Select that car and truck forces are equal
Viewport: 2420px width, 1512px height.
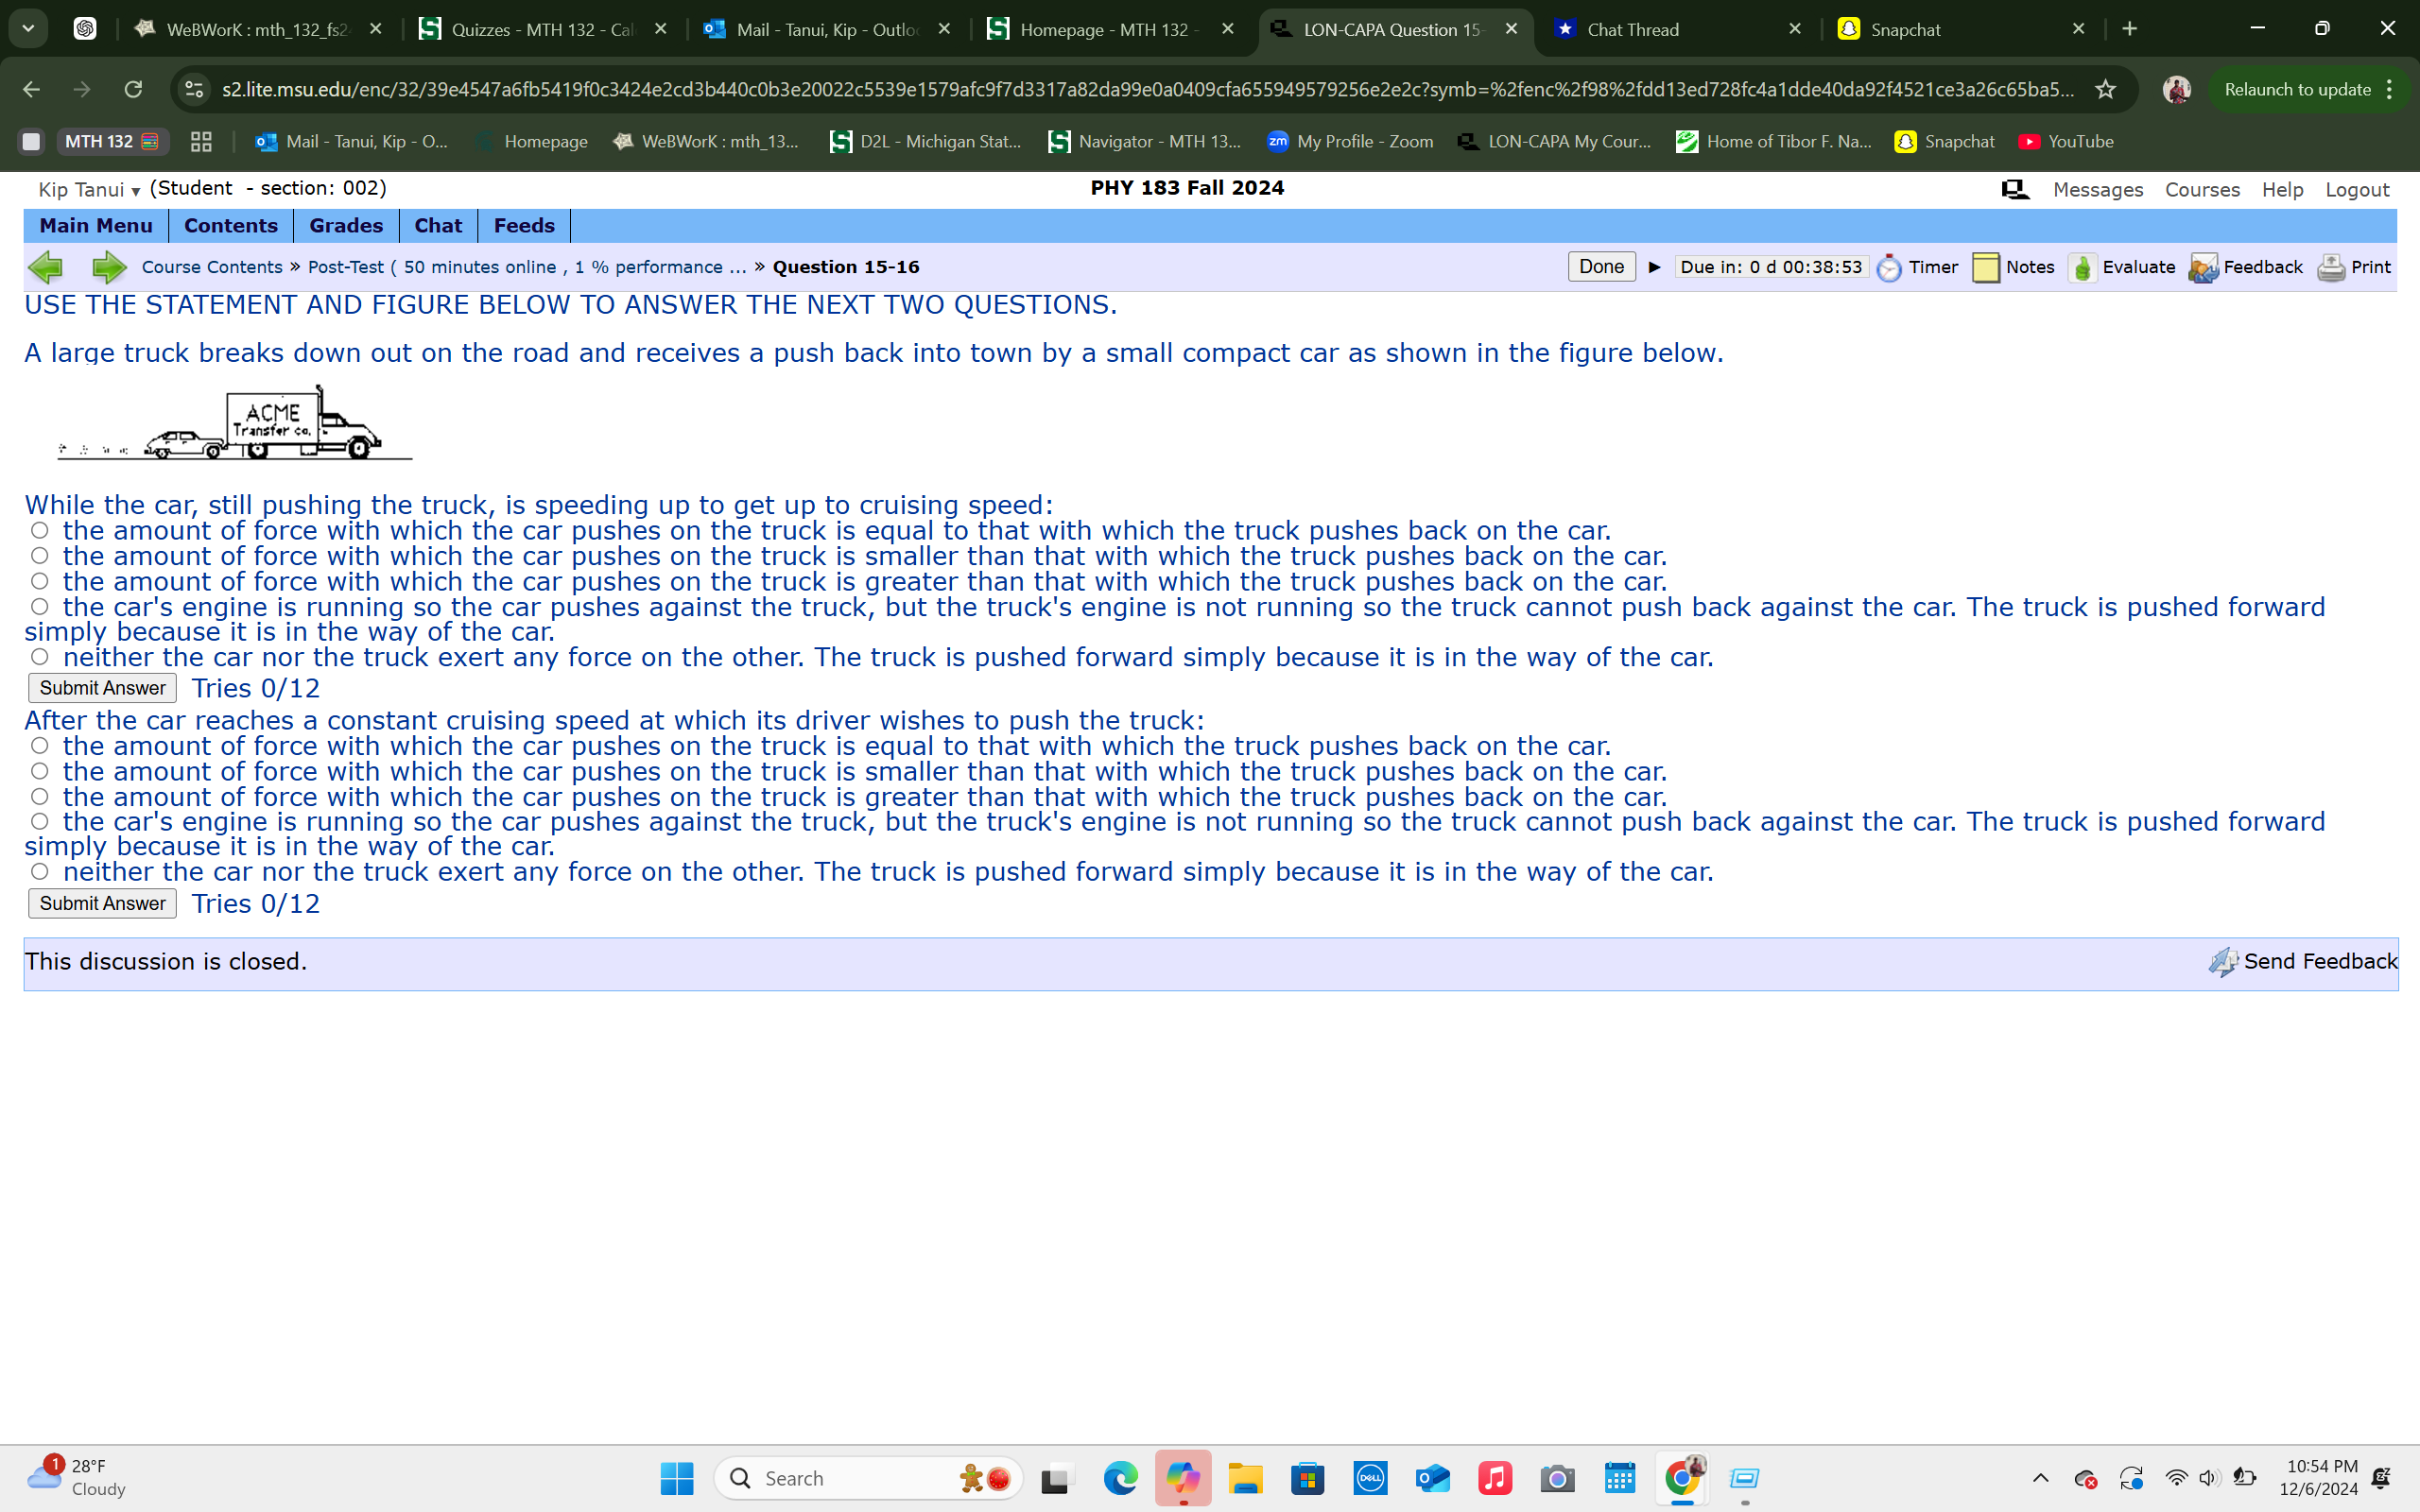pos(40,530)
